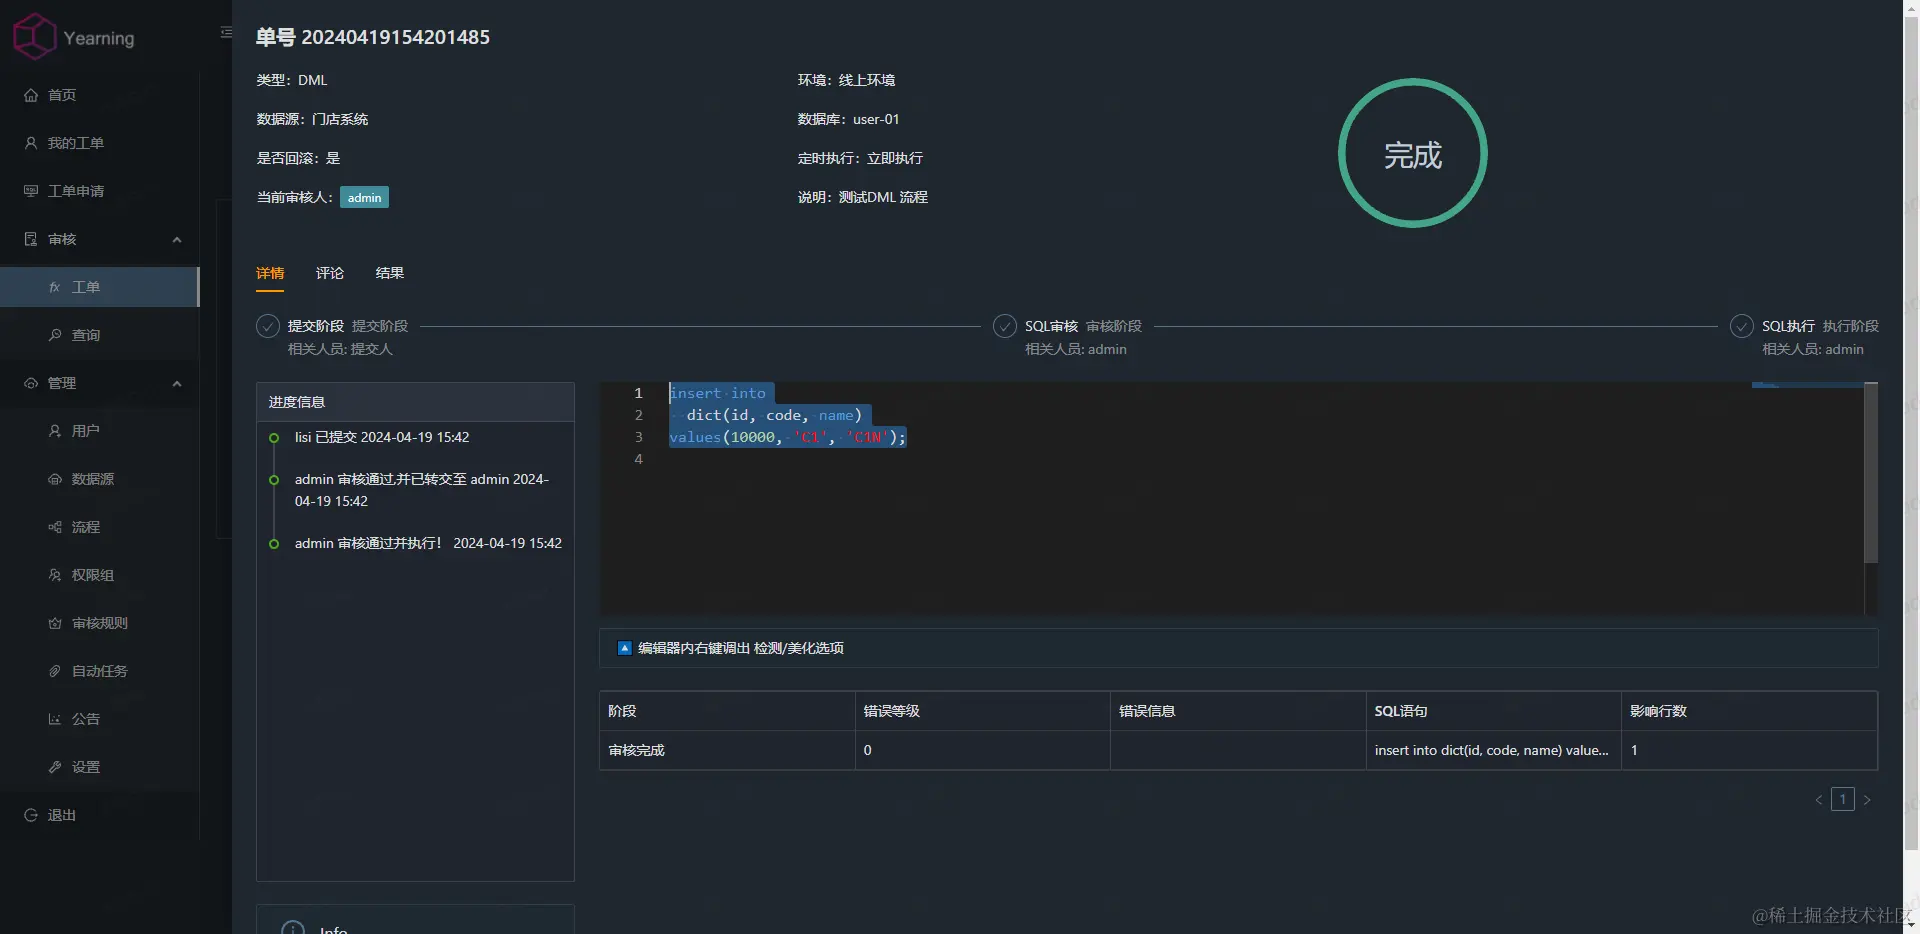Click the flow icon beside 流程

pyautogui.click(x=55, y=527)
